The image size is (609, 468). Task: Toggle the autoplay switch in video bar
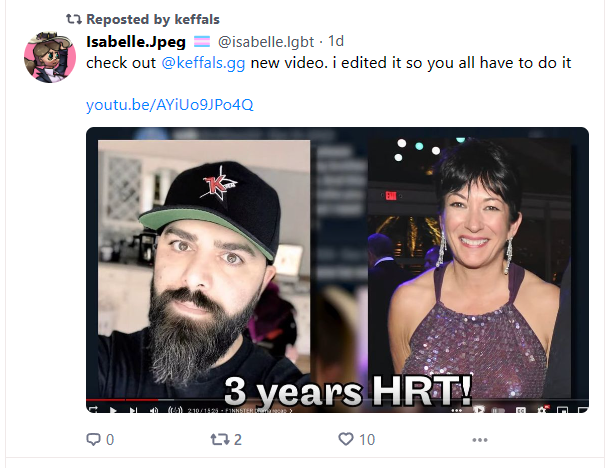(499, 410)
